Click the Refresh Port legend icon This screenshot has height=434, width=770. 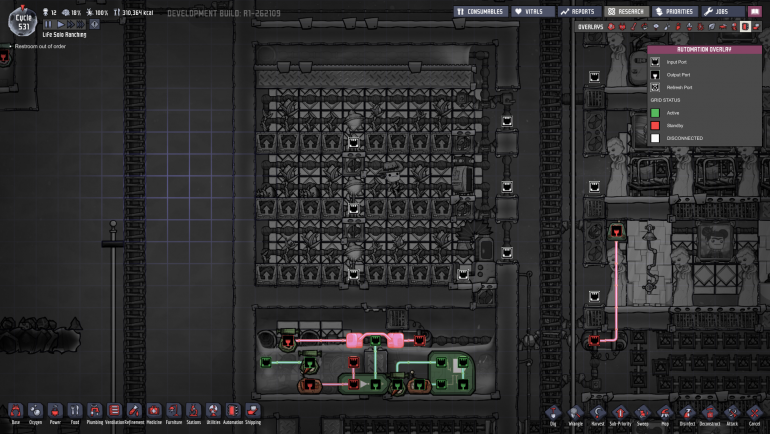(655, 87)
